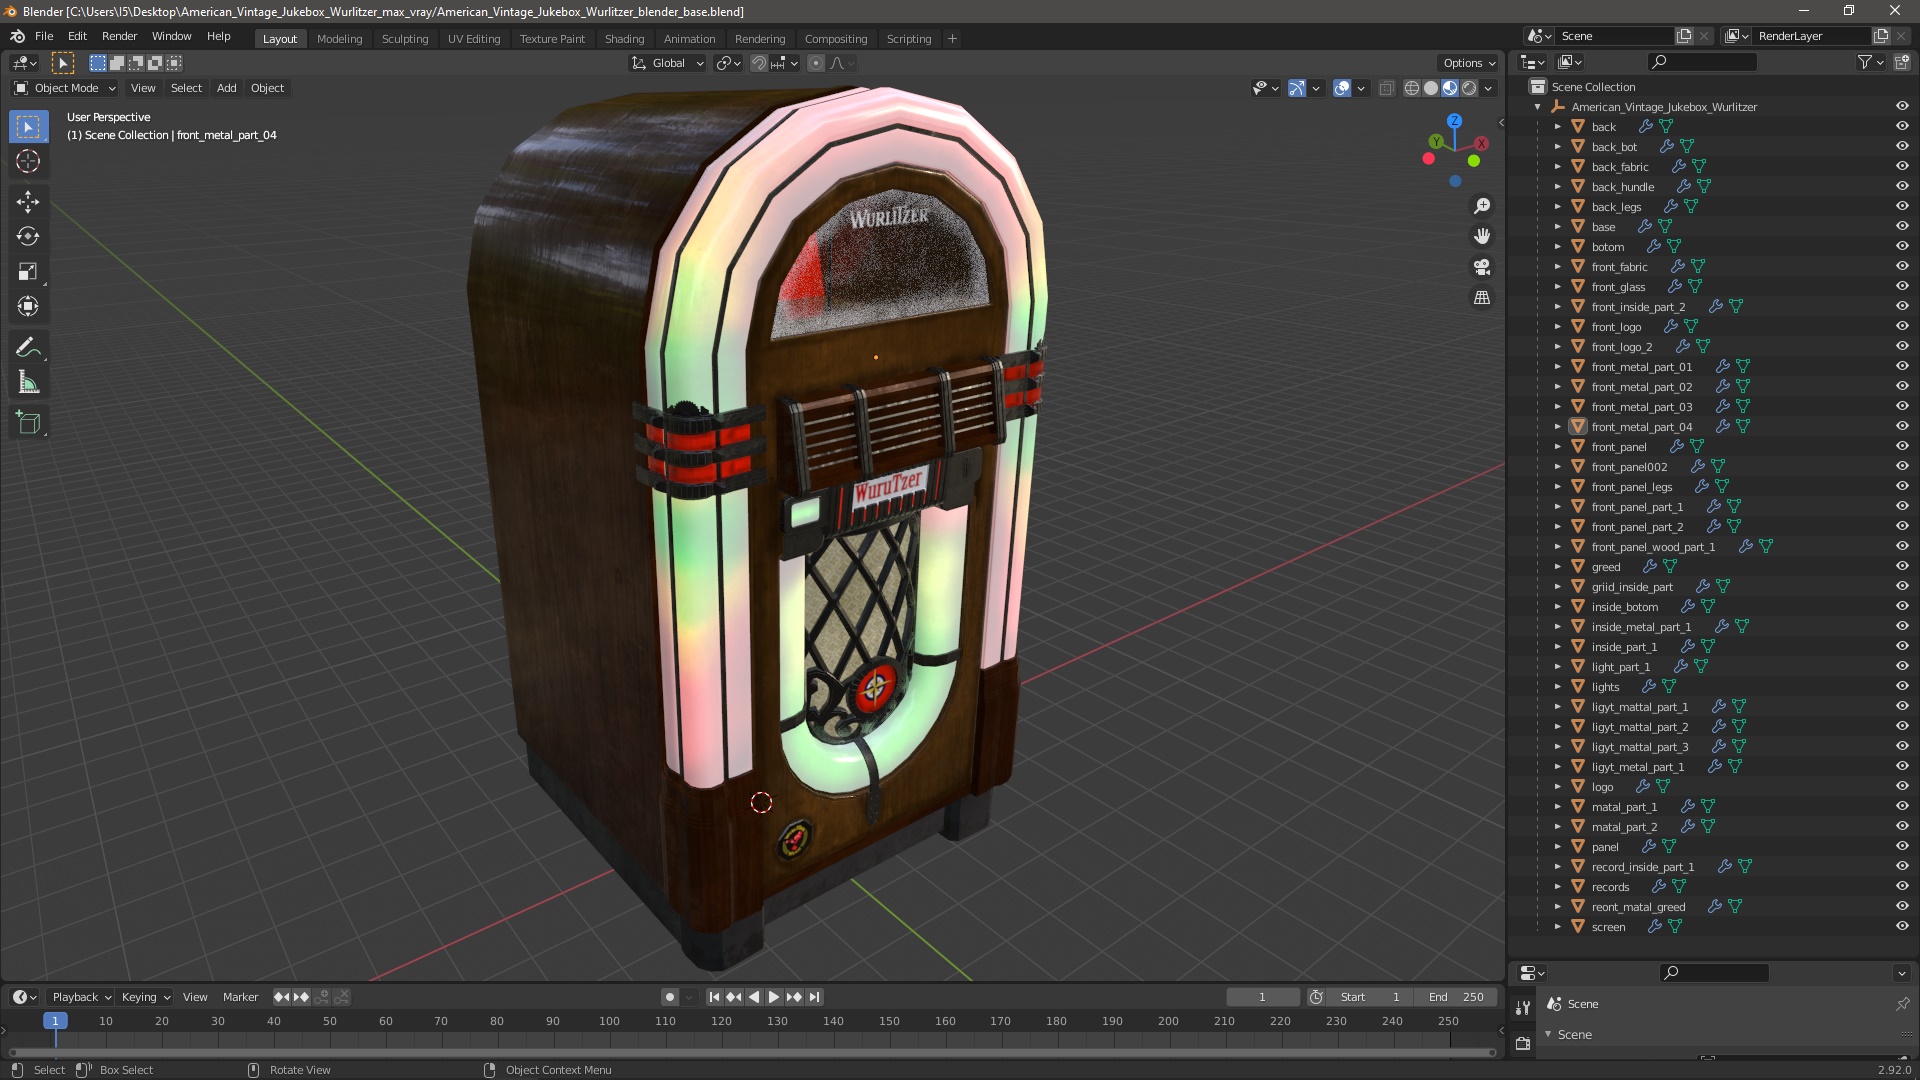Image resolution: width=1920 pixels, height=1080 pixels.
Task: Click the End frame field
Action: point(1457,997)
